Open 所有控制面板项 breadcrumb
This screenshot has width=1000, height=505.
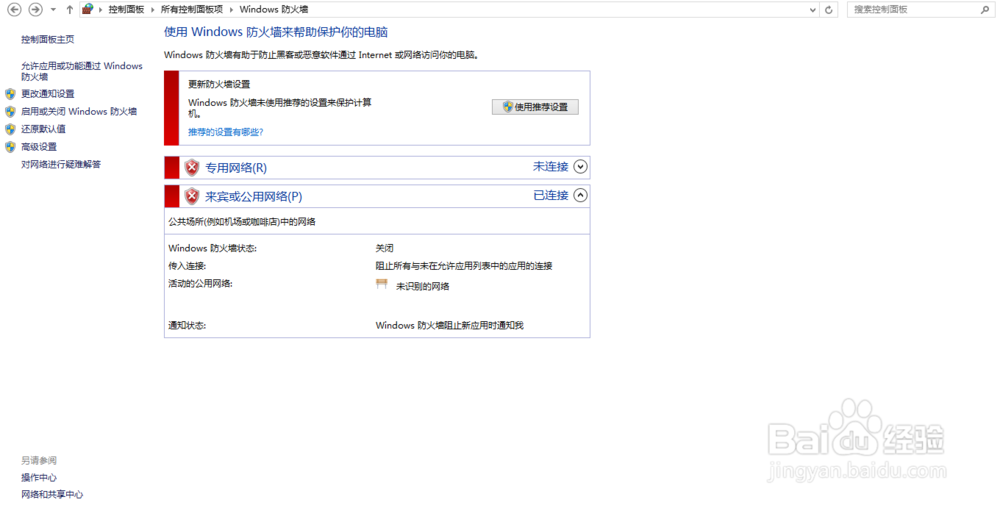pos(192,10)
